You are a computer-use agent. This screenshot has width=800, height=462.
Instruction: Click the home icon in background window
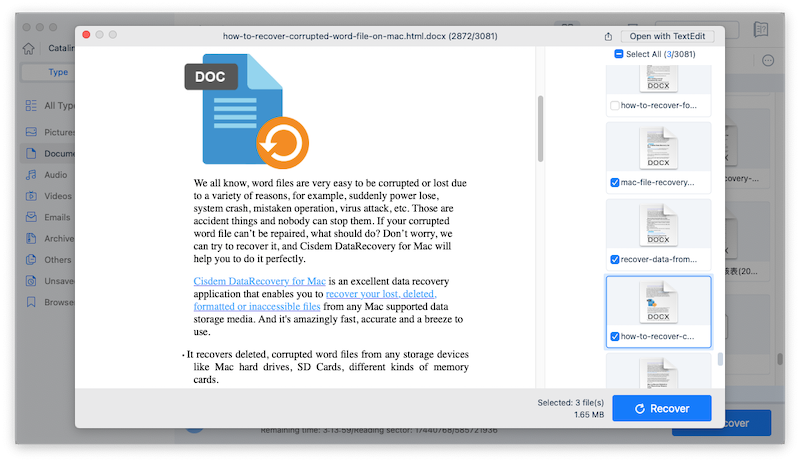[29, 48]
